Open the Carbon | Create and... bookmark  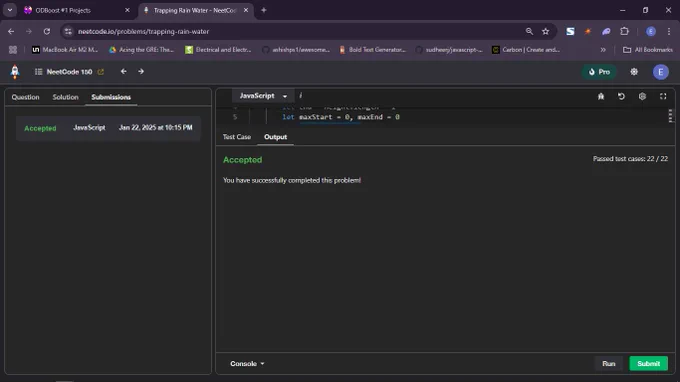[526, 50]
